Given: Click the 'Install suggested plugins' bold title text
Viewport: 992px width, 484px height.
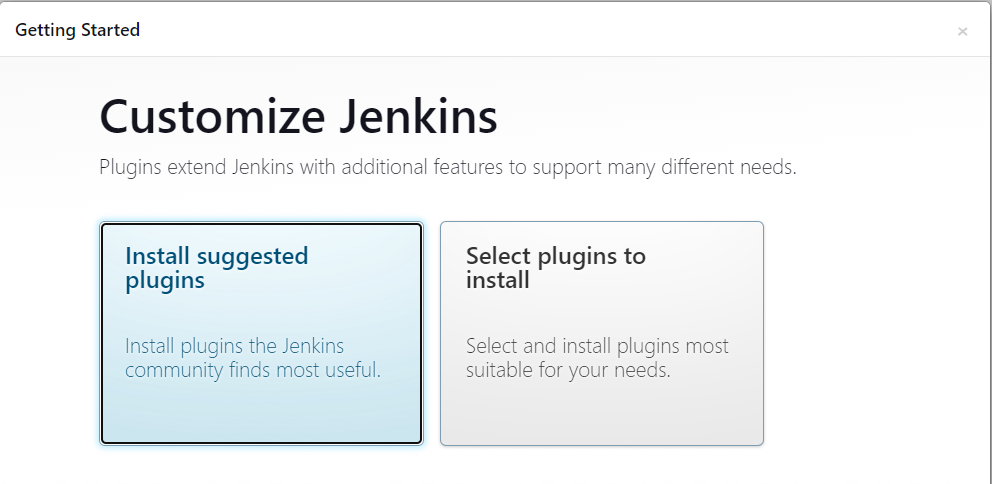Looking at the screenshot, I should [x=216, y=268].
